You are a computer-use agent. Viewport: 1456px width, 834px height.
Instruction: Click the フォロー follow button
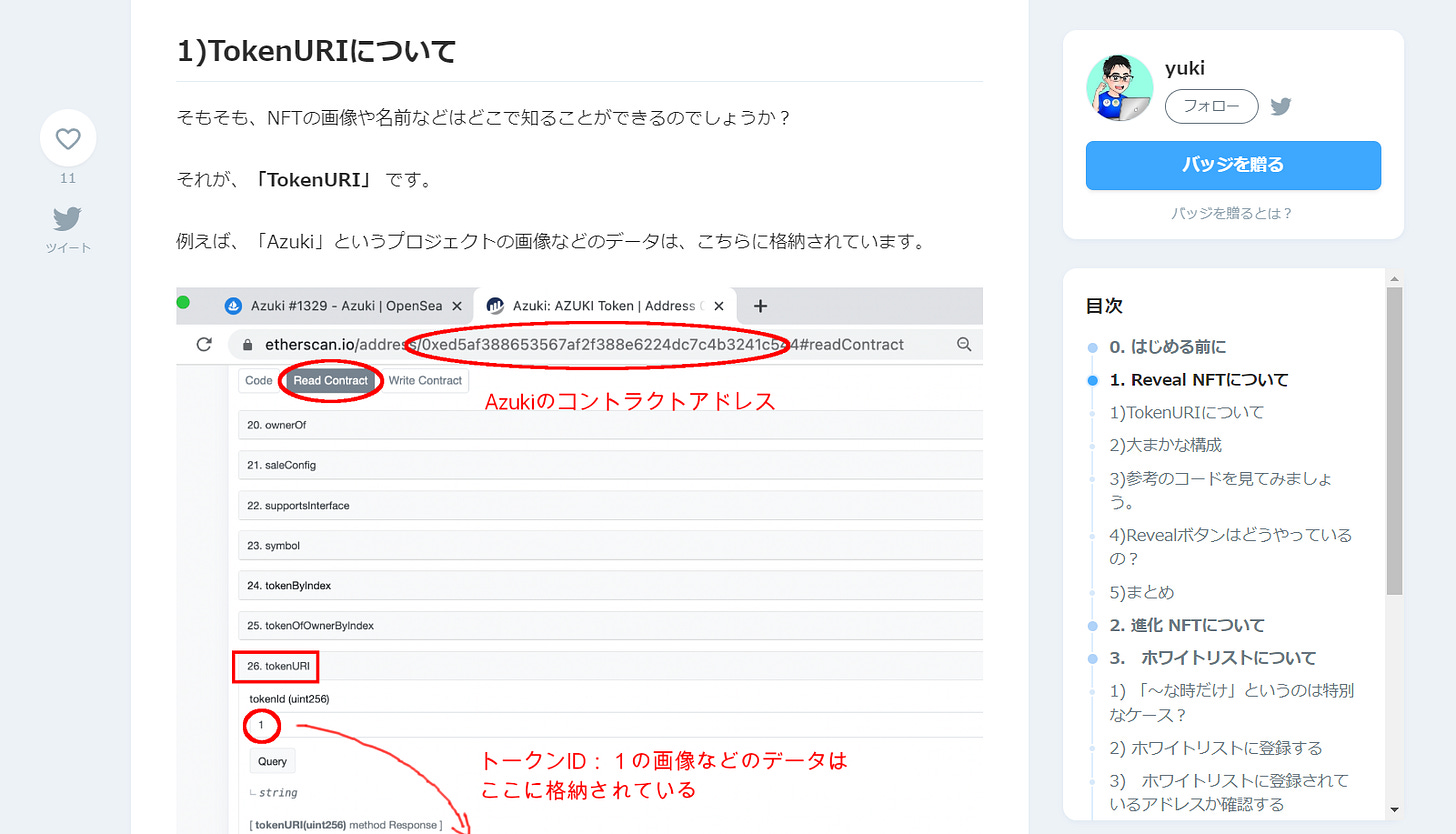(x=1212, y=106)
